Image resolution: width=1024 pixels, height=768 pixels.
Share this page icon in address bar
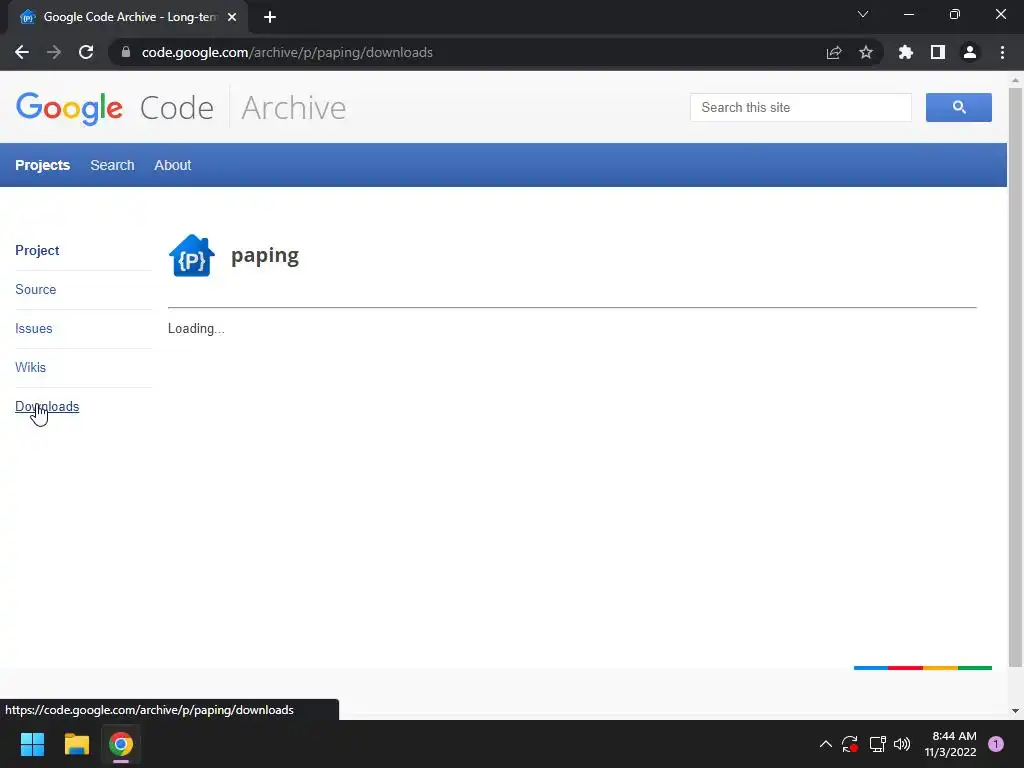pos(834,52)
